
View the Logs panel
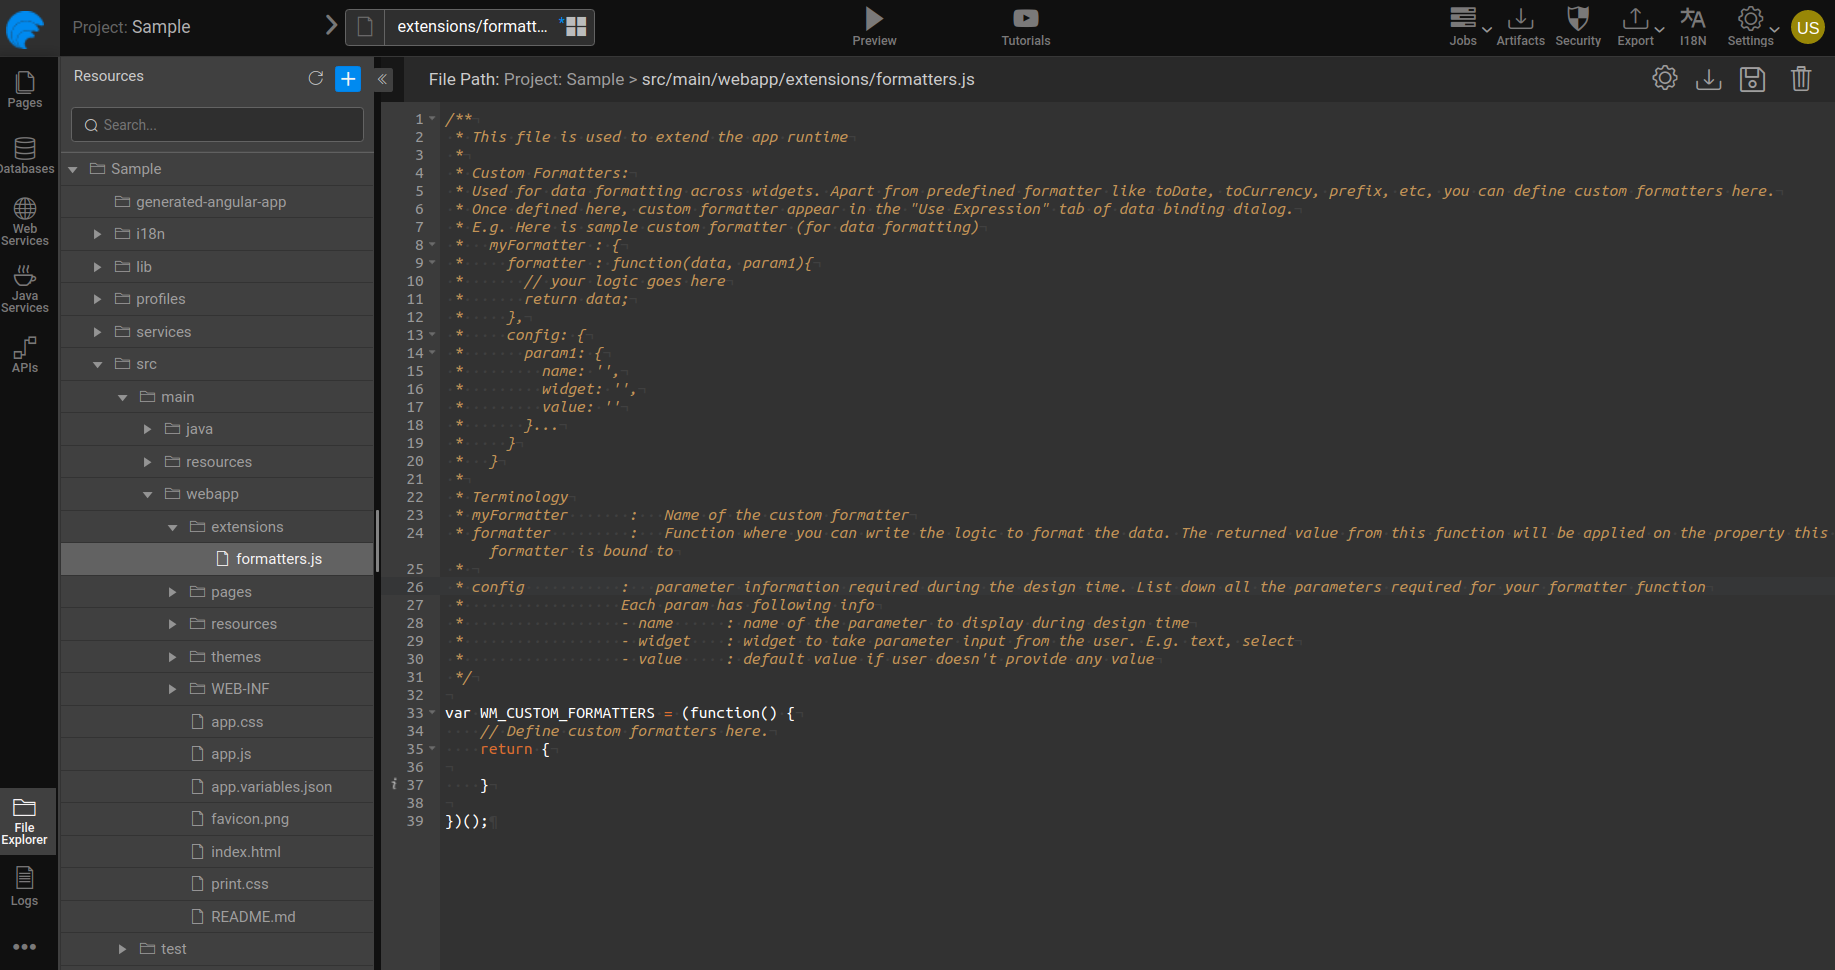pyautogui.click(x=24, y=885)
